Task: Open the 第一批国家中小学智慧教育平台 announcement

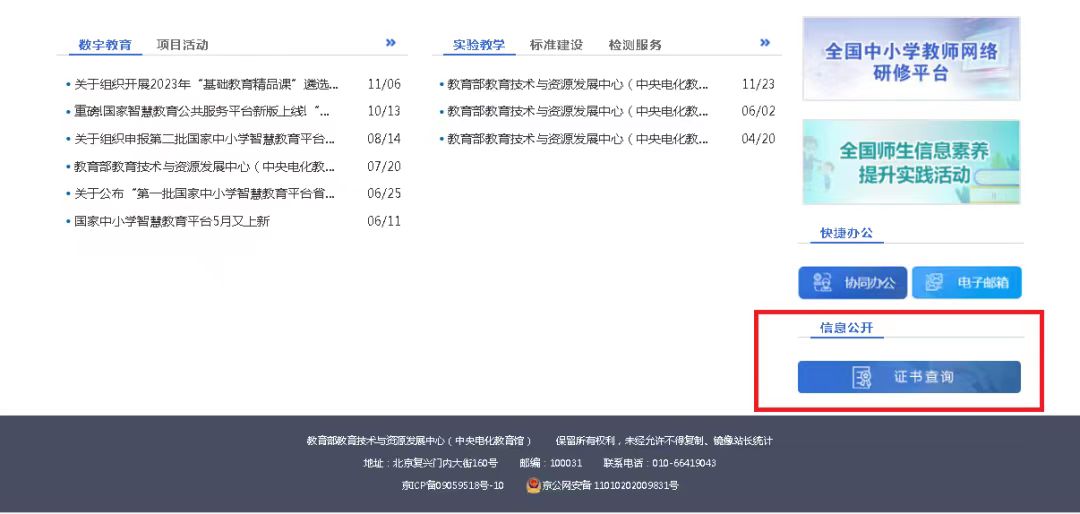Action: coord(205,194)
